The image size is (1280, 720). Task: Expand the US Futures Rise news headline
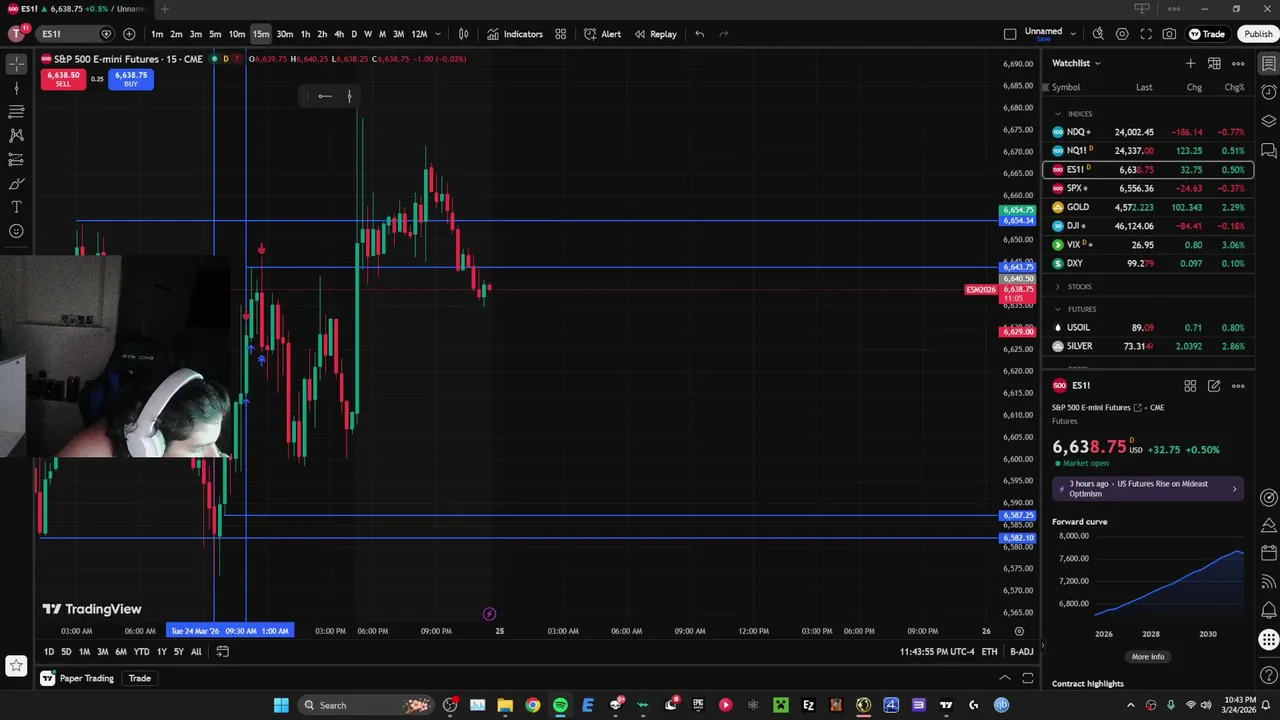coord(1148,489)
